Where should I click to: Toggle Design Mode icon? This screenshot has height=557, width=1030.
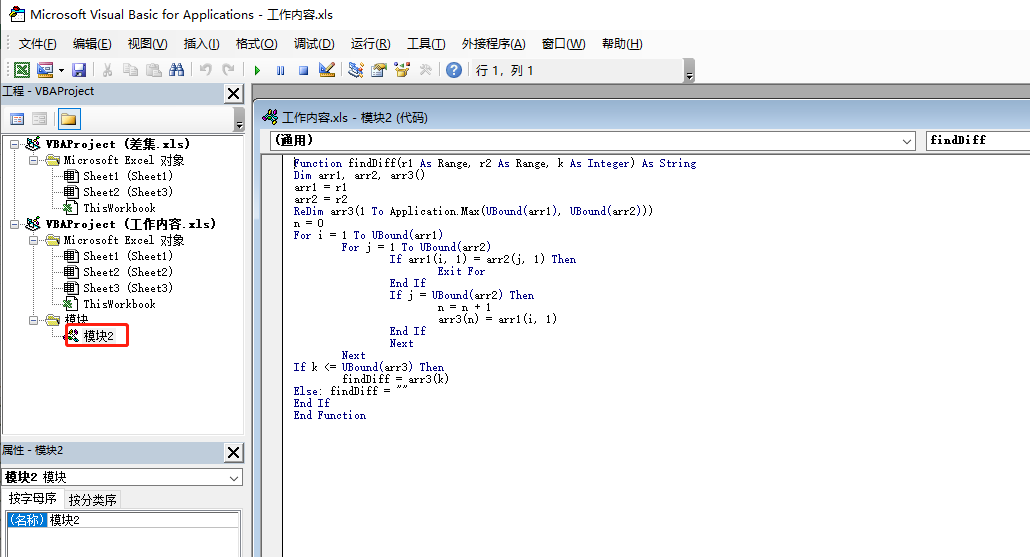(x=326, y=70)
